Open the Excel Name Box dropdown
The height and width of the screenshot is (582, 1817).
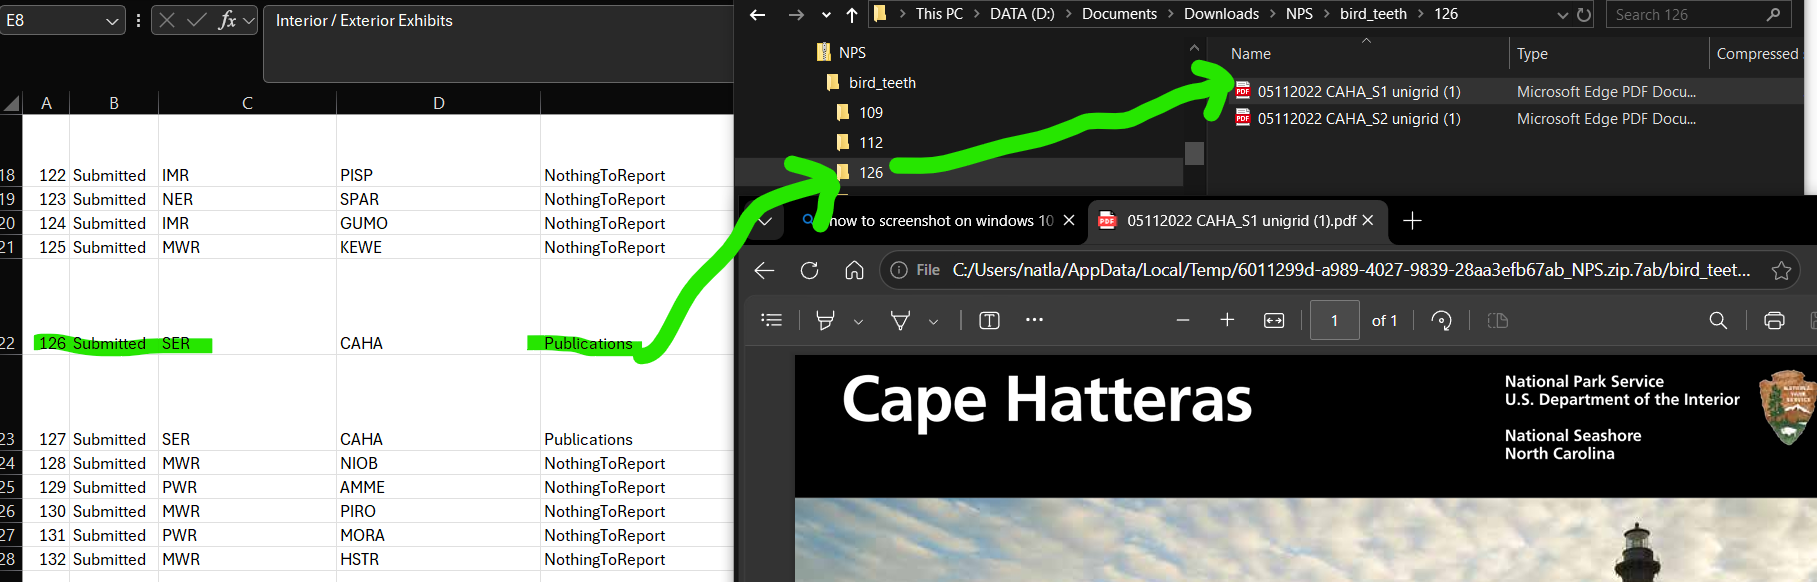112,21
